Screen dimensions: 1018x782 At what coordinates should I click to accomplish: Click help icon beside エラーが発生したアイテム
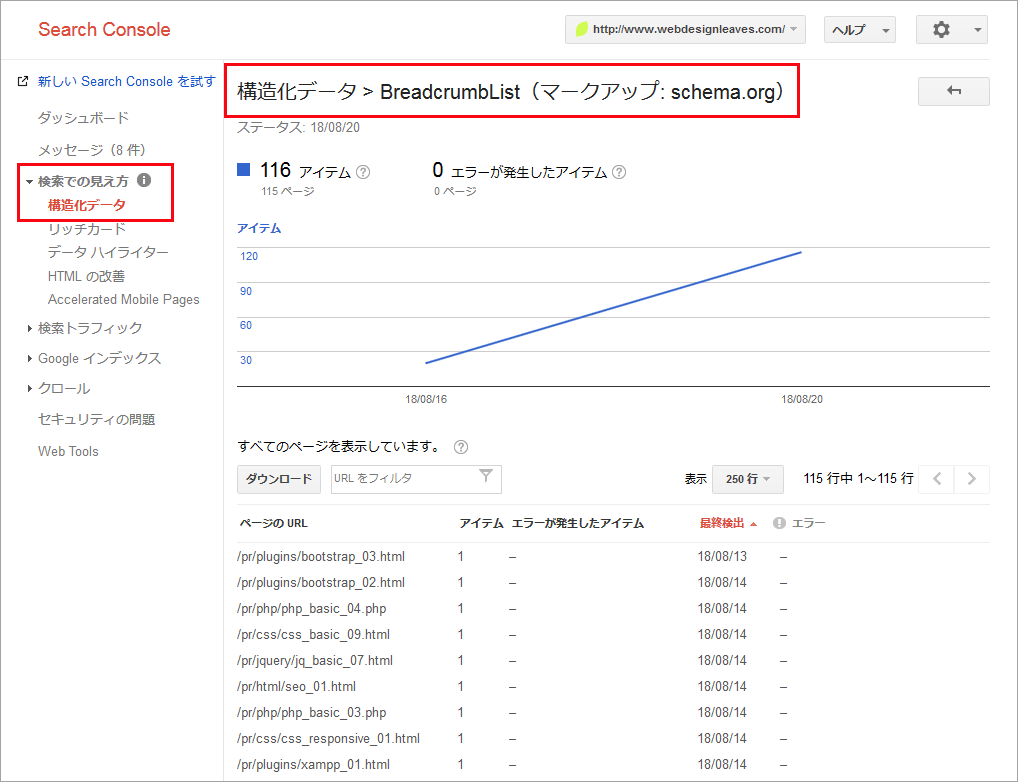(619, 172)
